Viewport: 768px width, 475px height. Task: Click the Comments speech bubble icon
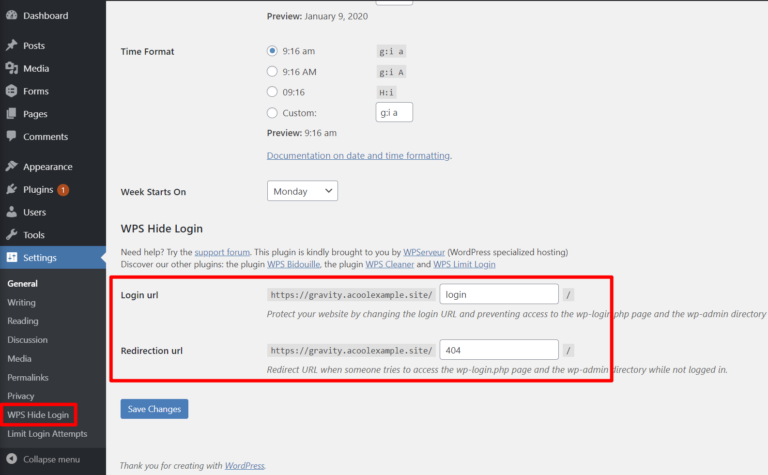point(12,137)
